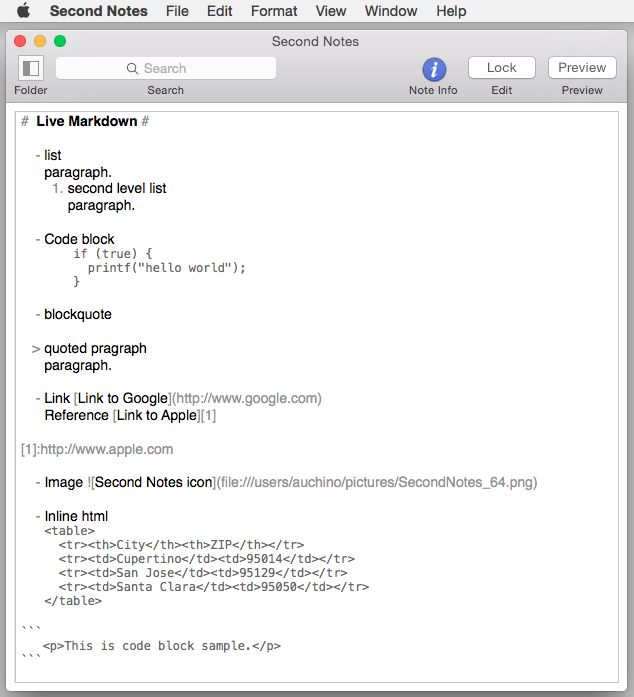This screenshot has width=634, height=697.
Task: Click the 'Code block' list item
Action: pyautogui.click(x=79, y=239)
